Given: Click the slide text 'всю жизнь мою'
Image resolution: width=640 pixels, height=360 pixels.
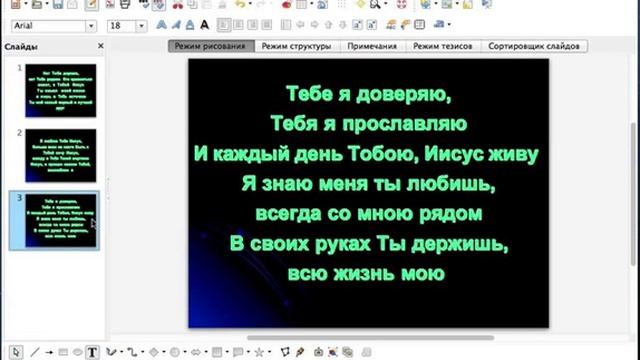Looking at the screenshot, I should (366, 273).
